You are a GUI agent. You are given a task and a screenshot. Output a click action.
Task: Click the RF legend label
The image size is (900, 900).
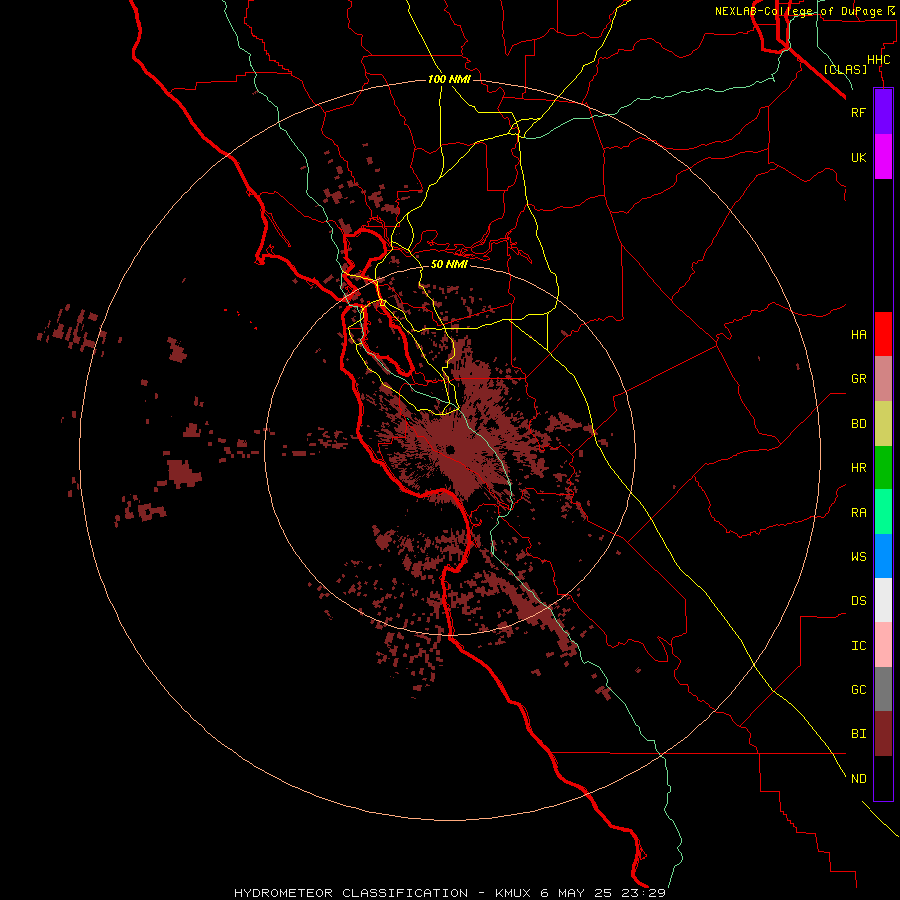858,112
